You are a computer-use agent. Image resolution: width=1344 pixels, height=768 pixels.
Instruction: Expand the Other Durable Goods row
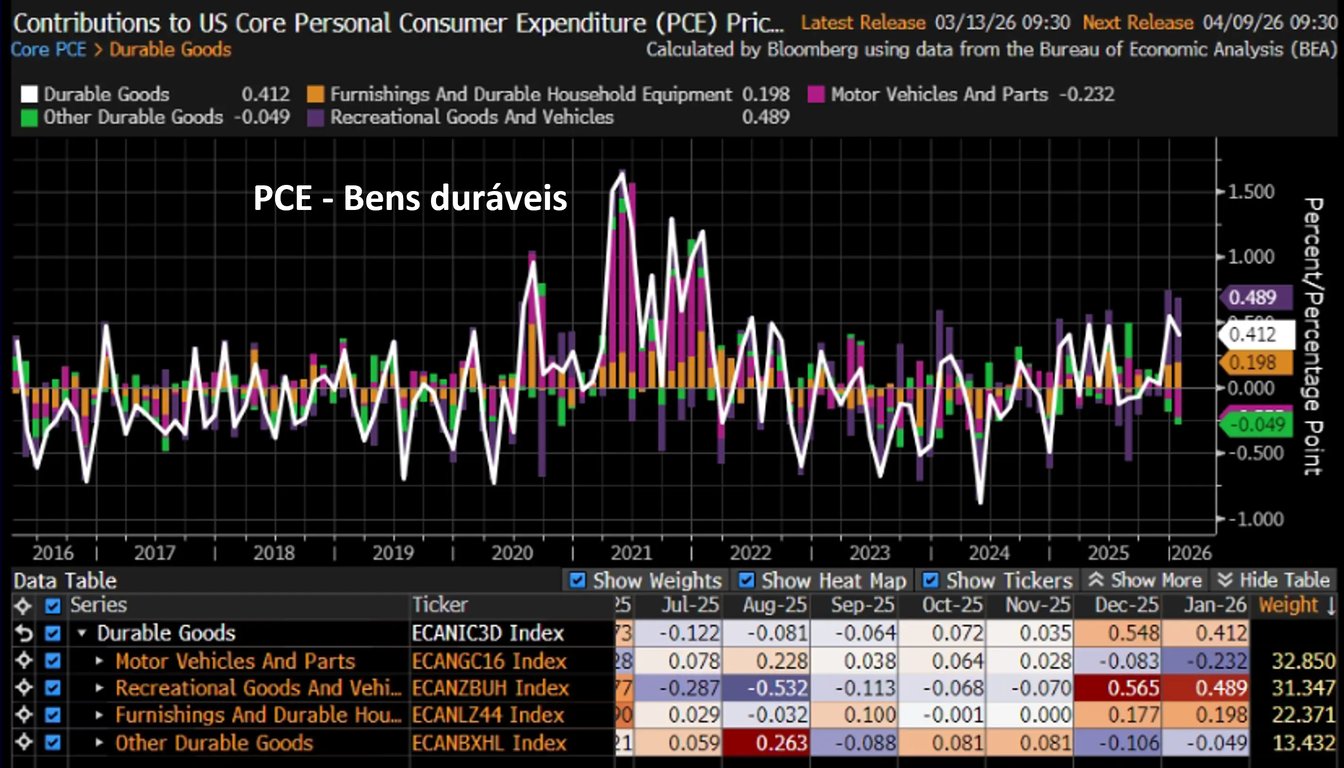coord(100,743)
